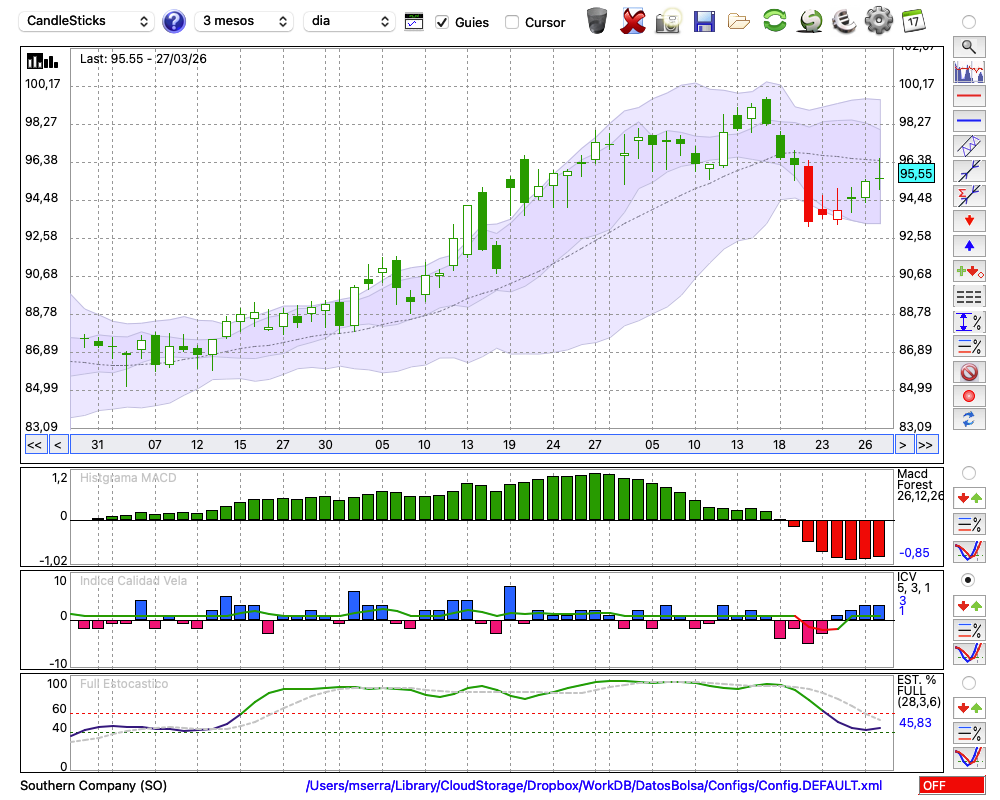Click the volume histogram overlay tool
Image resolution: width=1000 pixels, height=800 pixels.
pyautogui.click(x=969, y=71)
